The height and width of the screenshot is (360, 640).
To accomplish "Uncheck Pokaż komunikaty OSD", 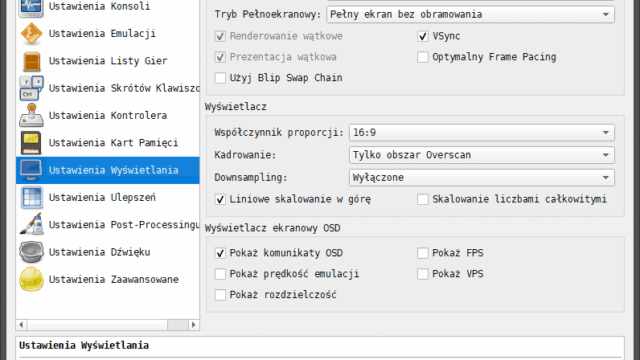I will tap(220, 253).
